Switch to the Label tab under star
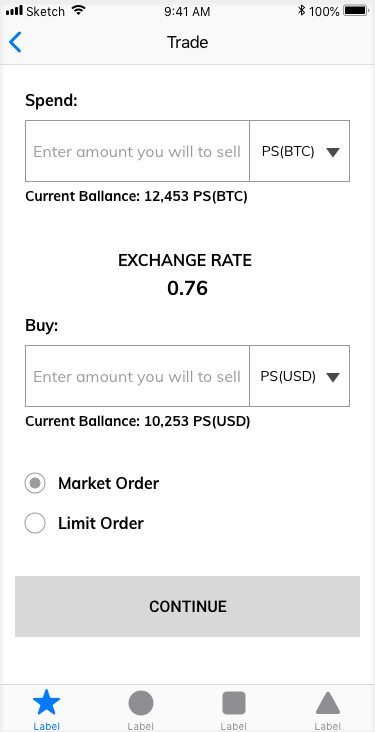 point(46,726)
